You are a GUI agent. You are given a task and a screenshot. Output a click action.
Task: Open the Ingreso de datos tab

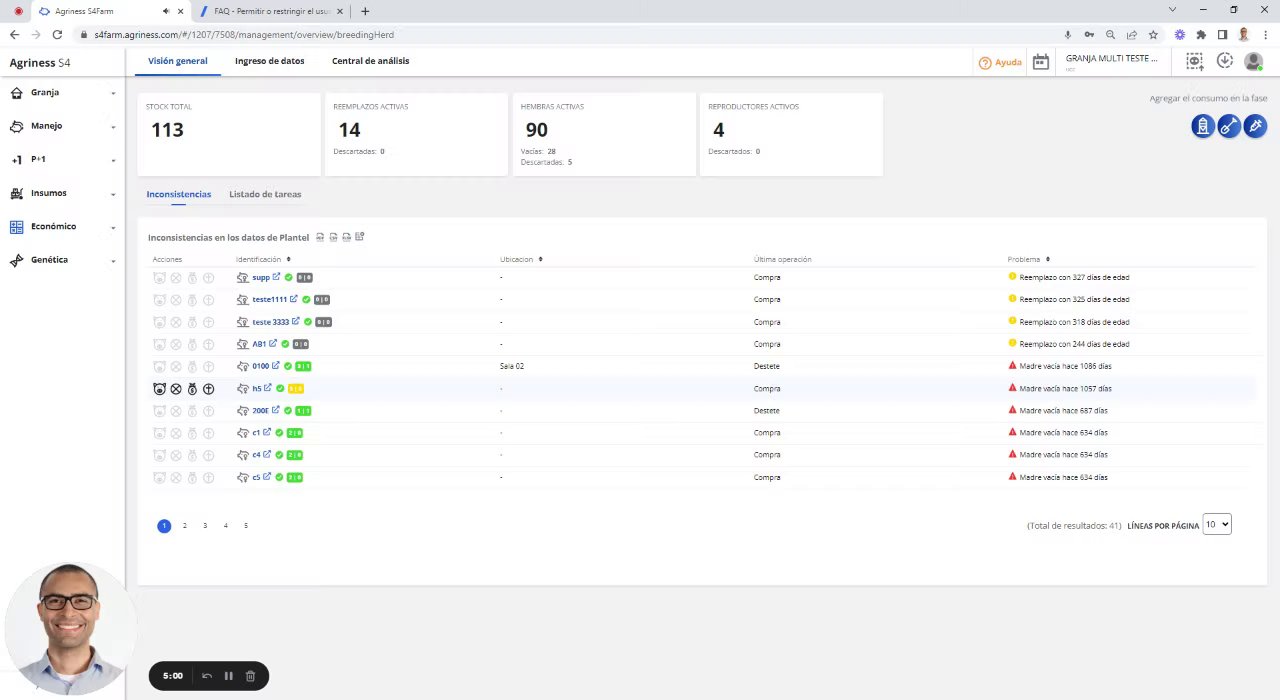coord(269,61)
